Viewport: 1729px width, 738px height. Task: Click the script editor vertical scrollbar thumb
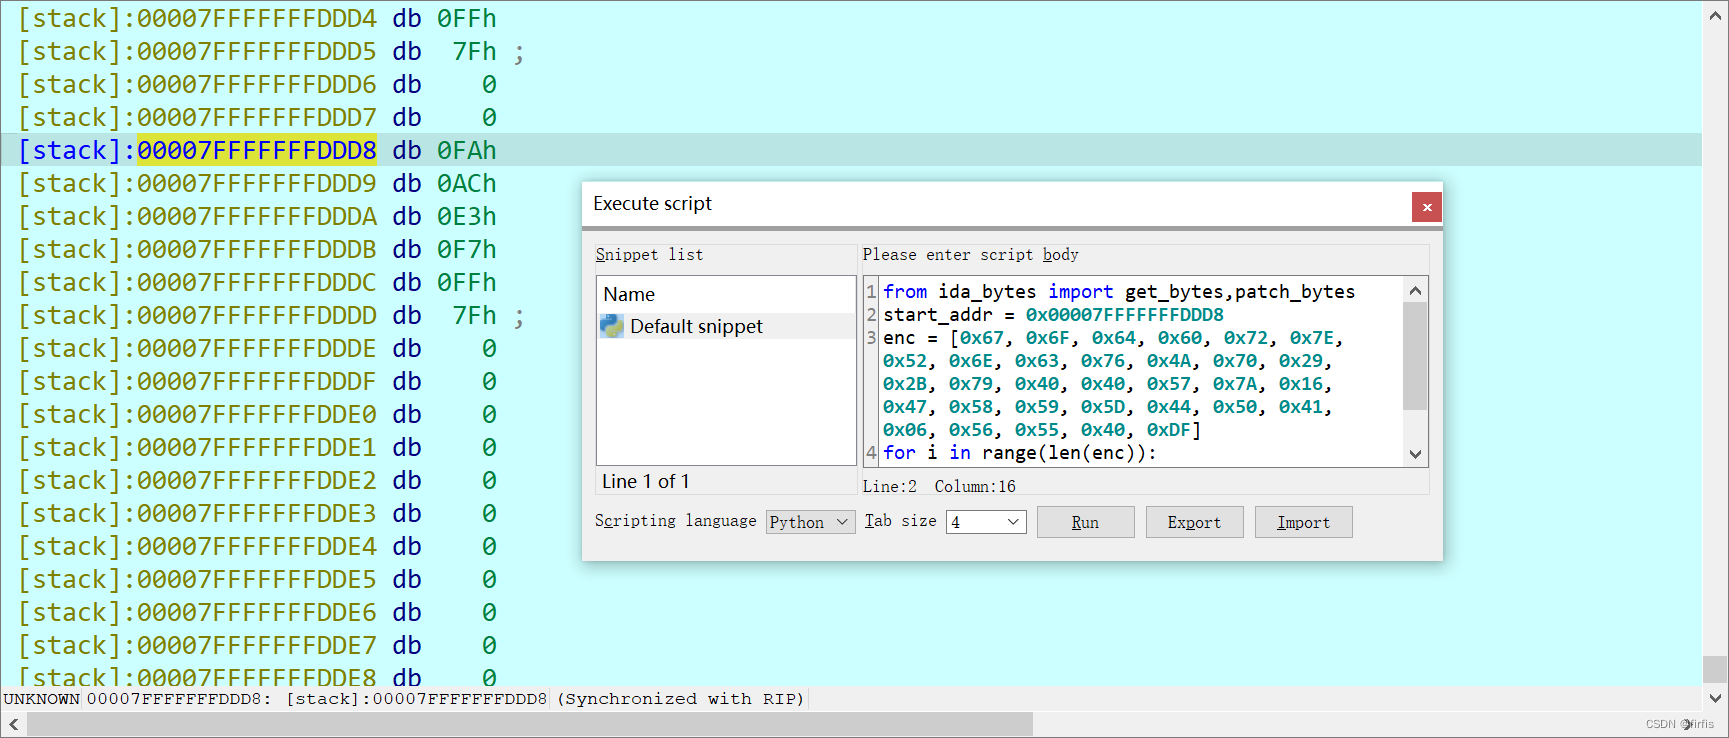point(1415,356)
